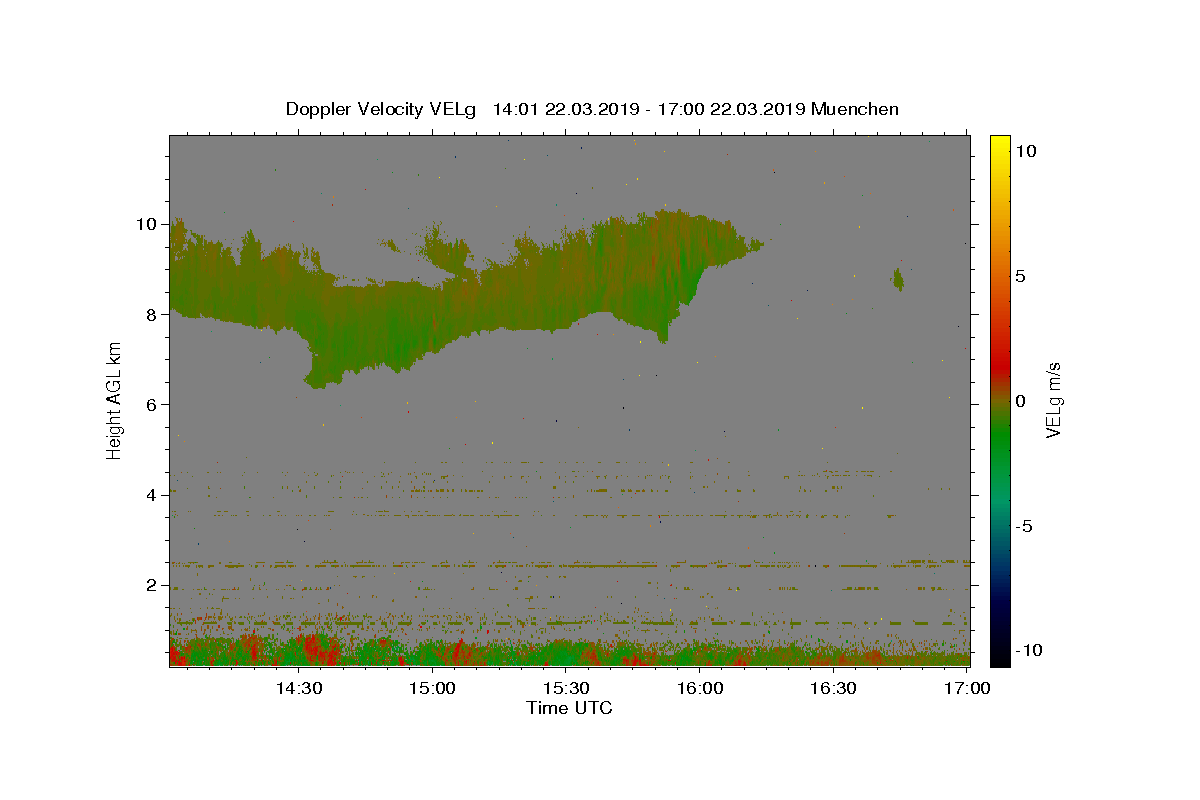Click the height tick label 4
The height and width of the screenshot is (800, 1200).
point(151,495)
